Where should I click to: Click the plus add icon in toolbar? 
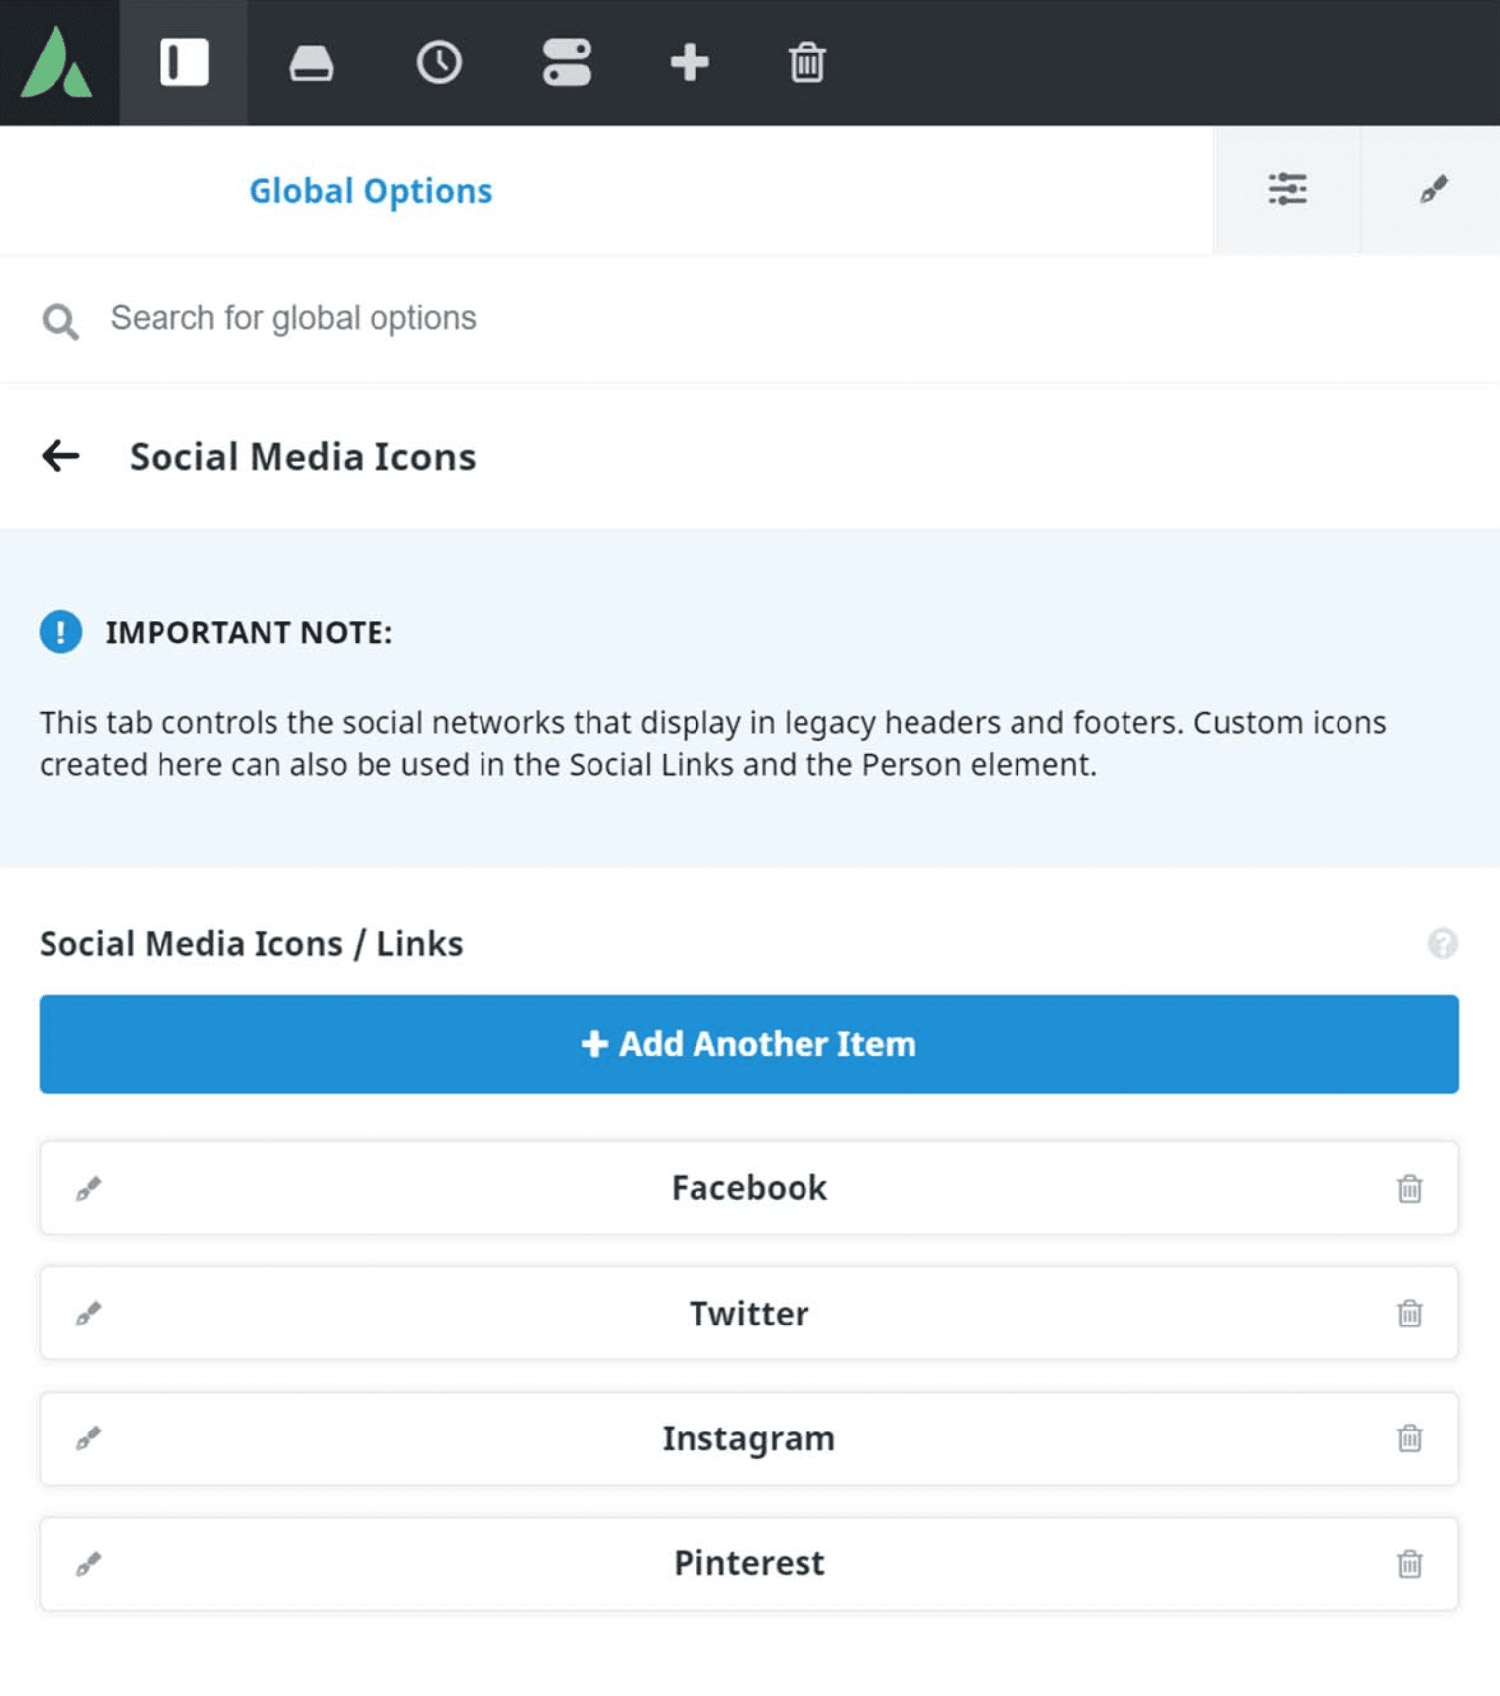click(689, 63)
